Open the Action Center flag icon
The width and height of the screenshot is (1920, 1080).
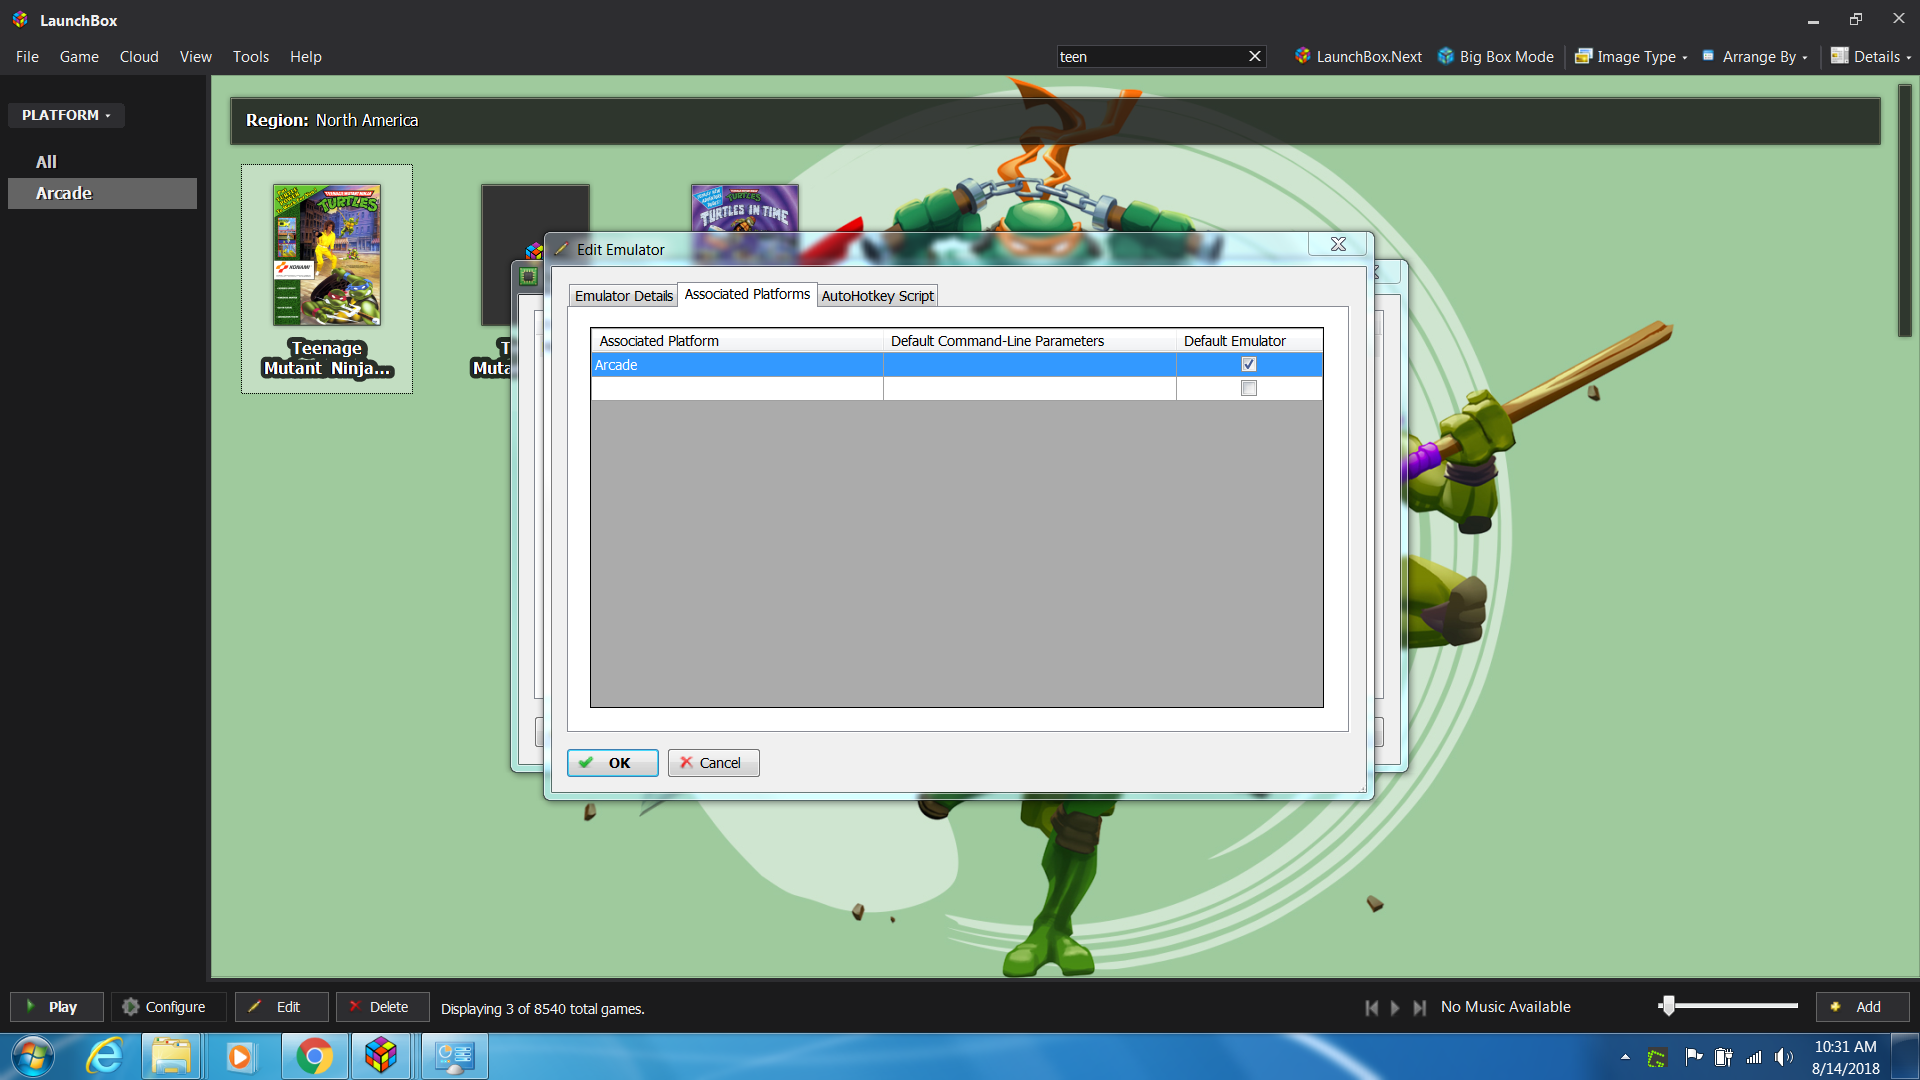1693,1057
